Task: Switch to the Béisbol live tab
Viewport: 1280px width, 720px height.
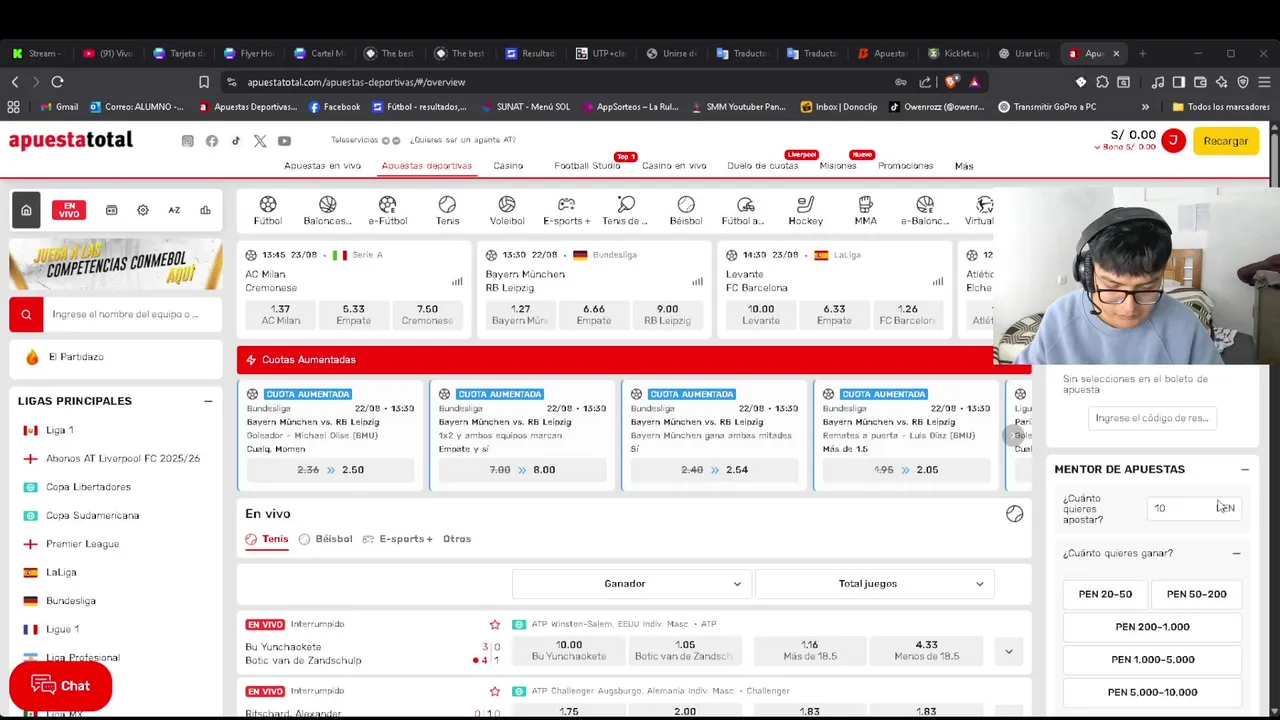Action: [x=326, y=539]
